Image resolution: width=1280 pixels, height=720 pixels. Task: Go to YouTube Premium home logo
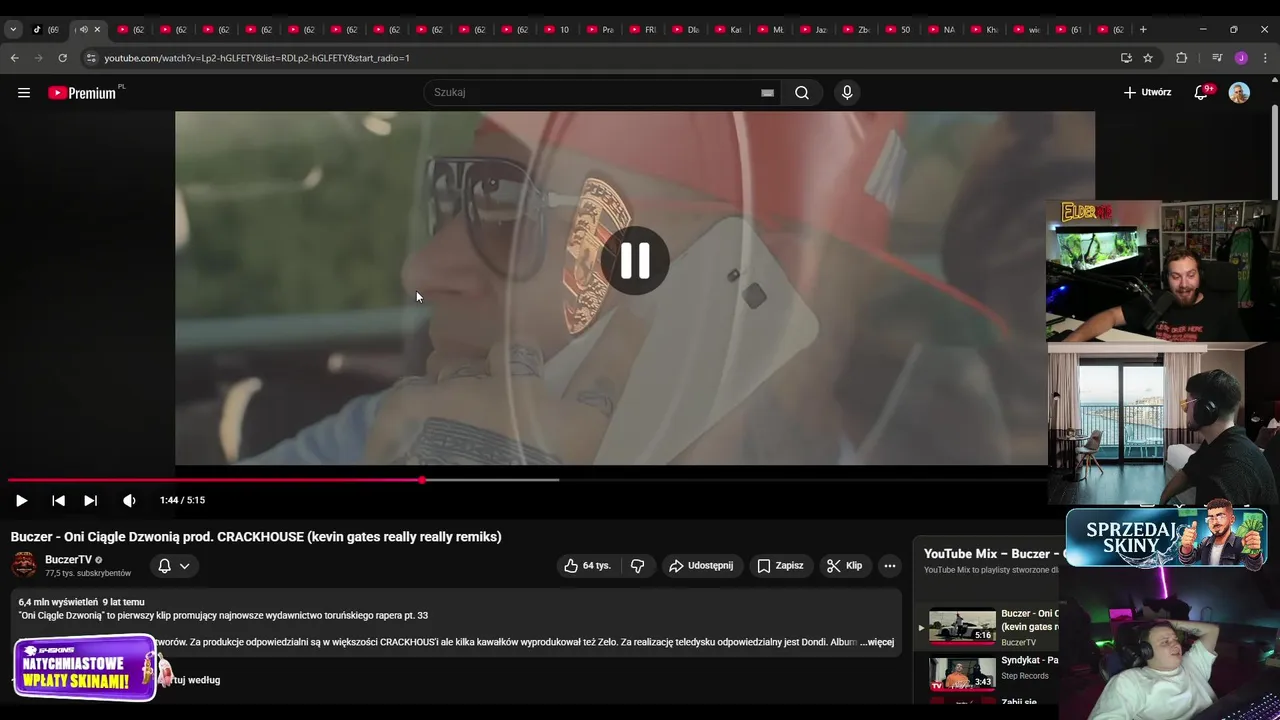pyautogui.click(x=84, y=93)
